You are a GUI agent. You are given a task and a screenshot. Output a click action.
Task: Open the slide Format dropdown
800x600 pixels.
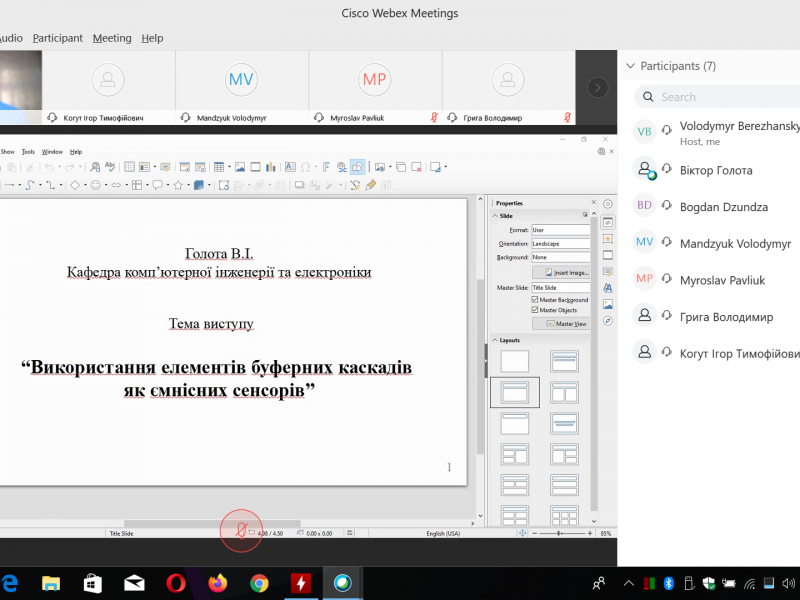pyautogui.click(x=560, y=230)
